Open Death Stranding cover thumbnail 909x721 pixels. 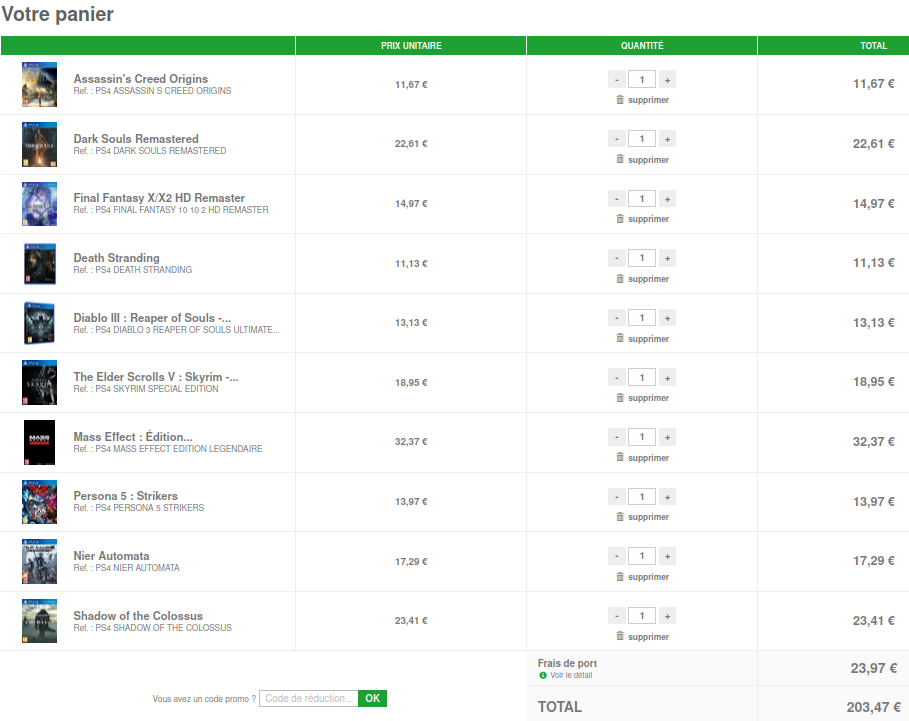pos(39,264)
